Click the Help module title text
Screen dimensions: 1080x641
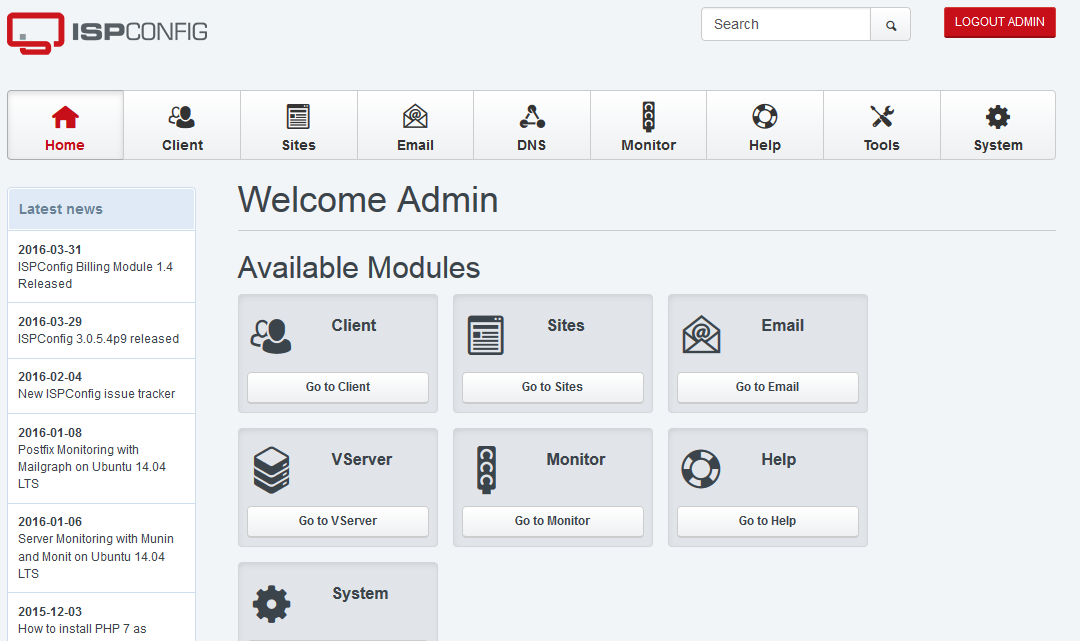coord(778,459)
